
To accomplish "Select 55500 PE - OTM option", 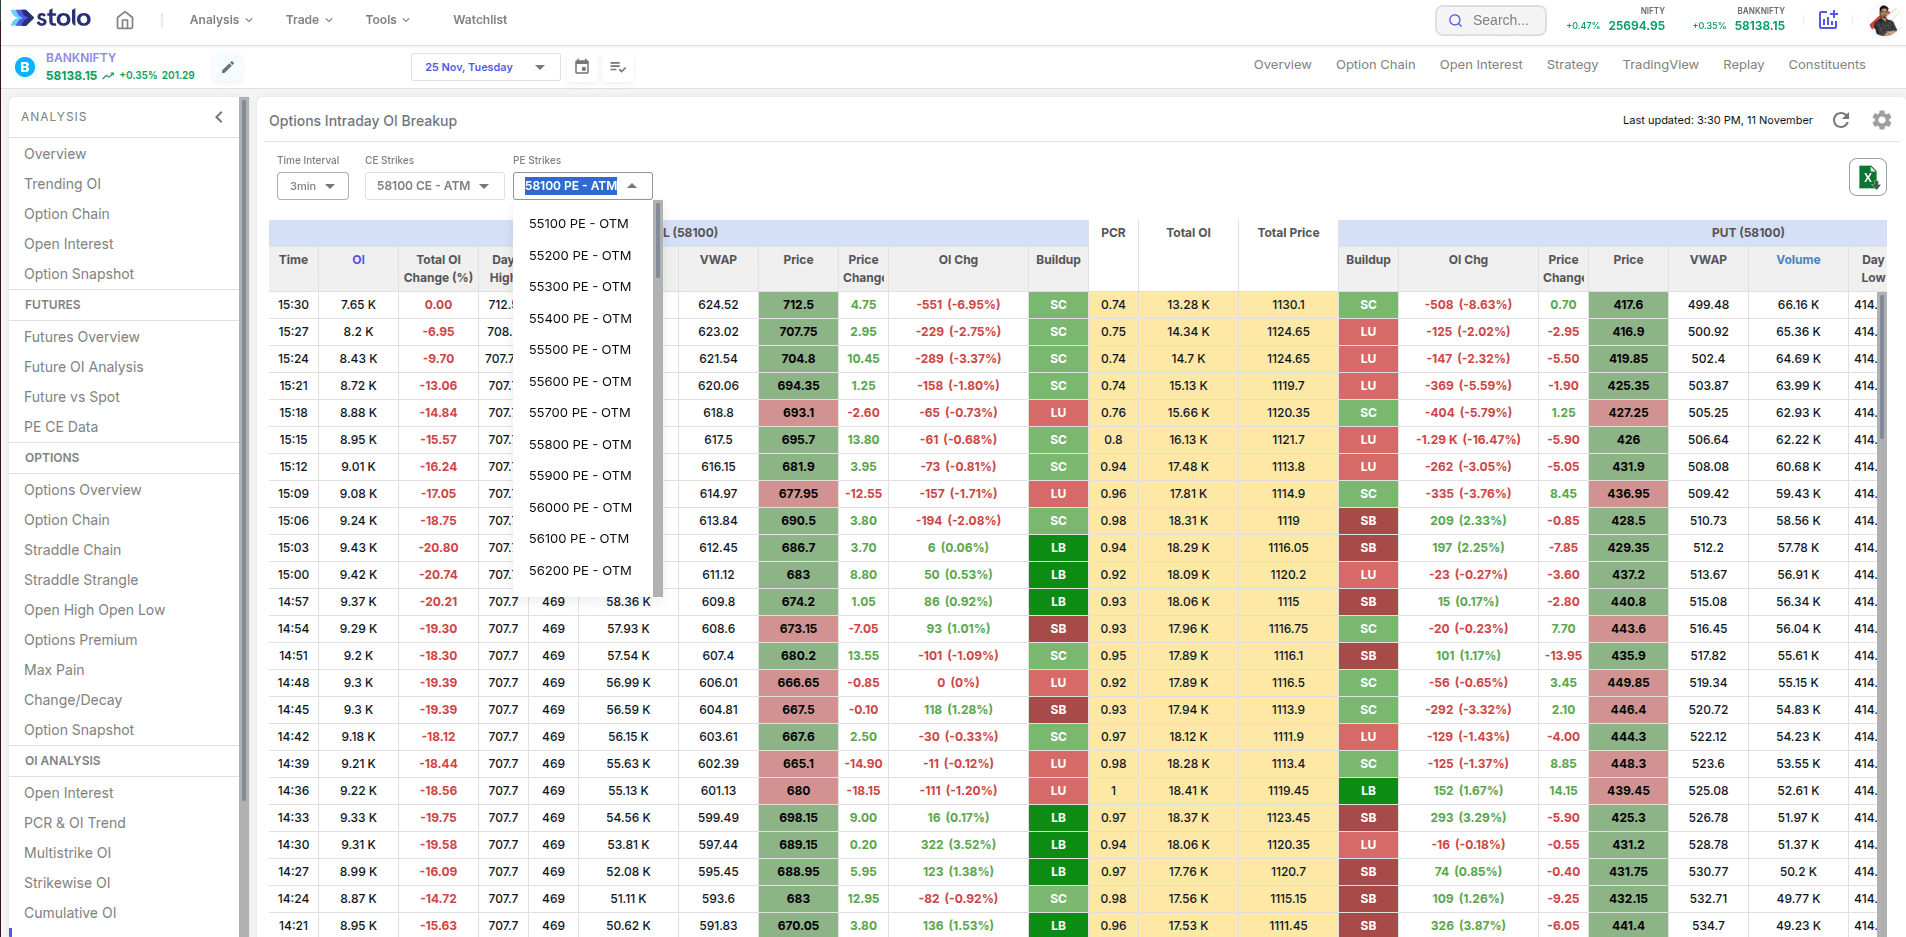I will [x=580, y=350].
